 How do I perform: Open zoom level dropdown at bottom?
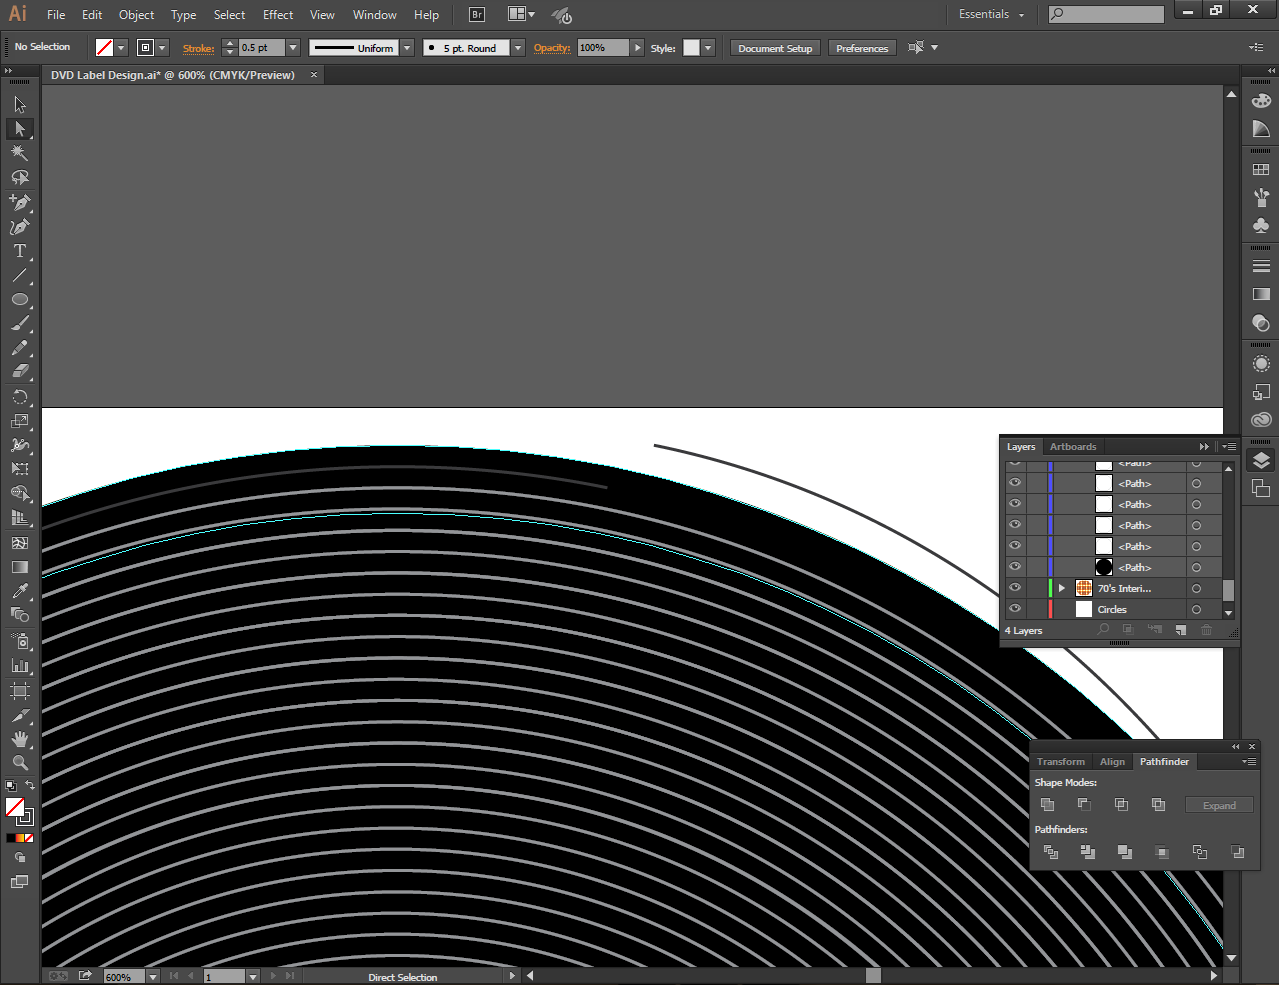pyautogui.click(x=153, y=977)
